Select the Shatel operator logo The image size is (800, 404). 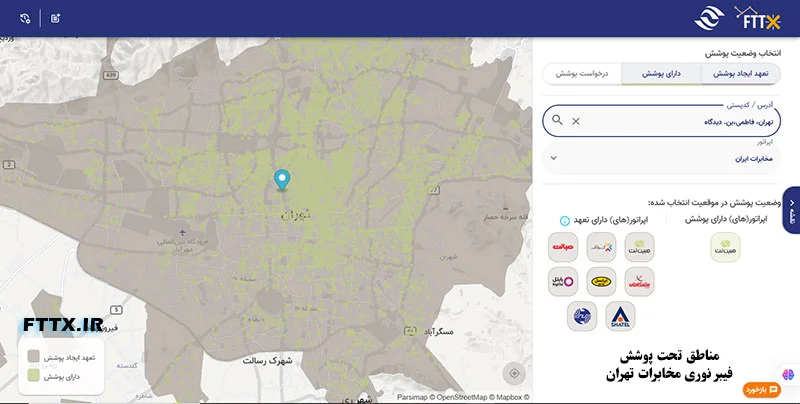620,316
